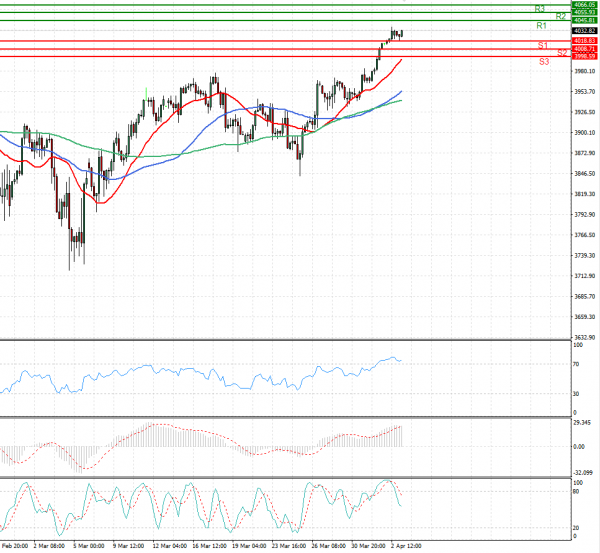The image size is (600, 553).
Task: Click the MACD scale value -32.099
Action: (583, 473)
